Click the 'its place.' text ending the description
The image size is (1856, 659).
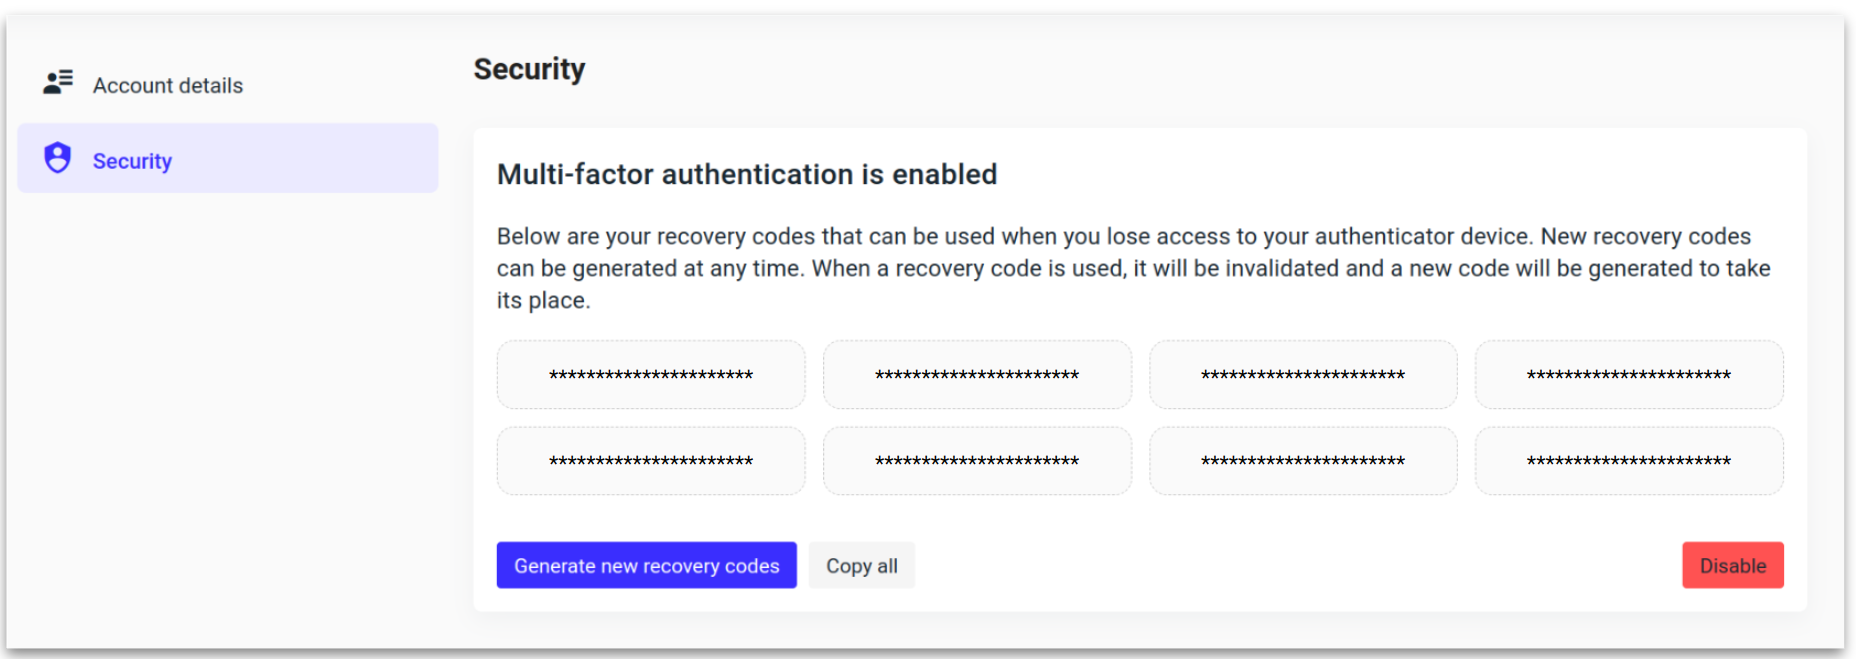pos(543,300)
